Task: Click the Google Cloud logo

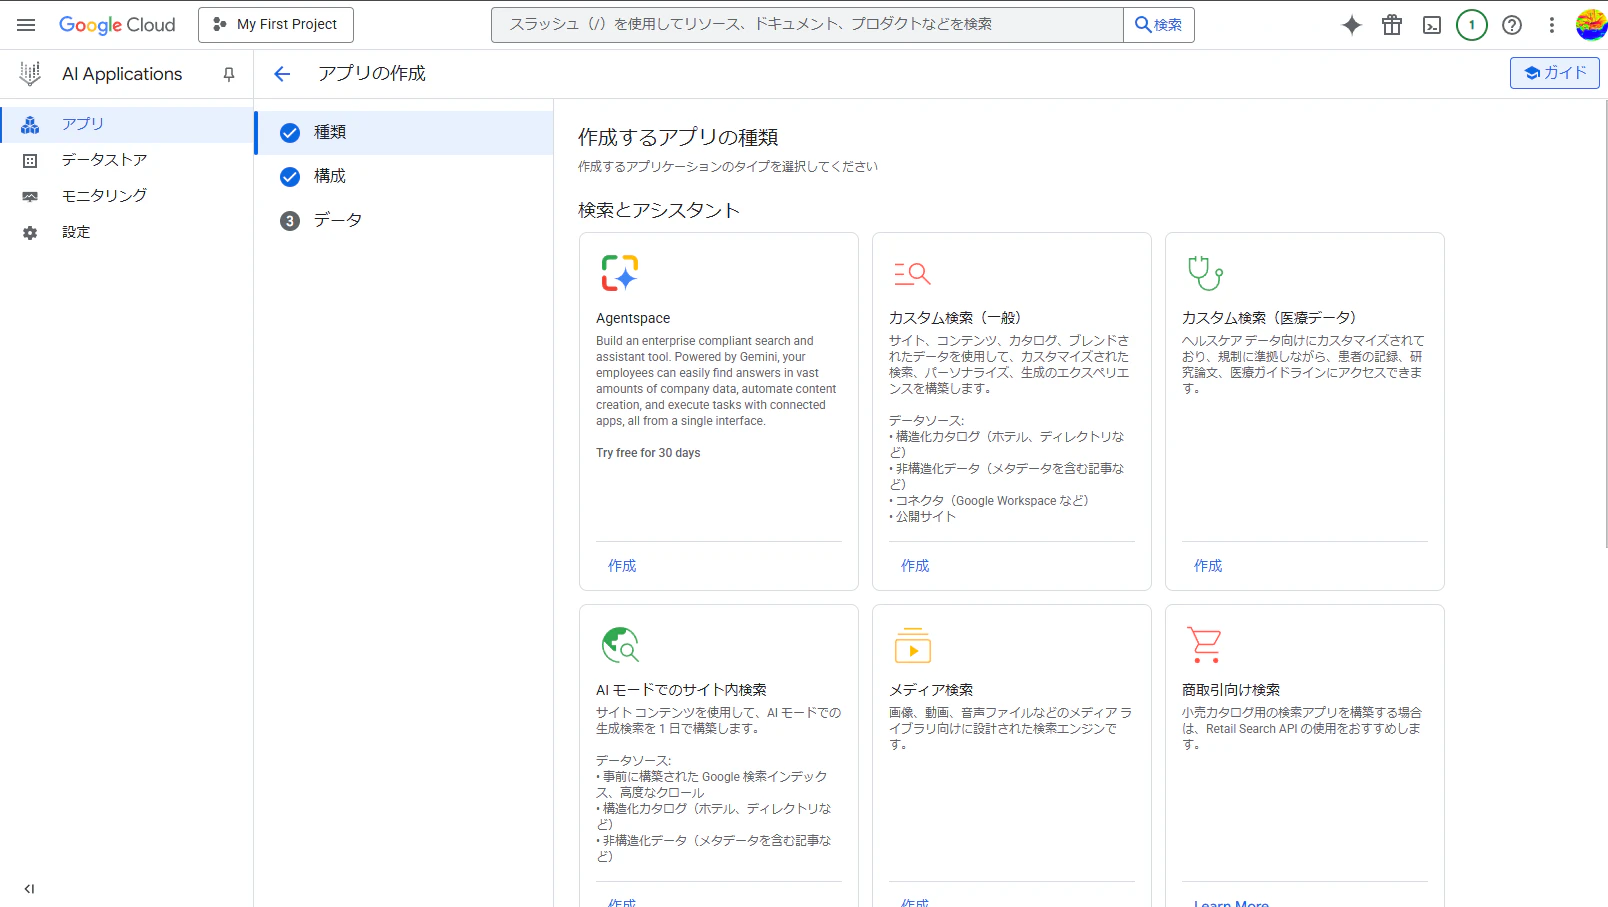Action: [117, 25]
